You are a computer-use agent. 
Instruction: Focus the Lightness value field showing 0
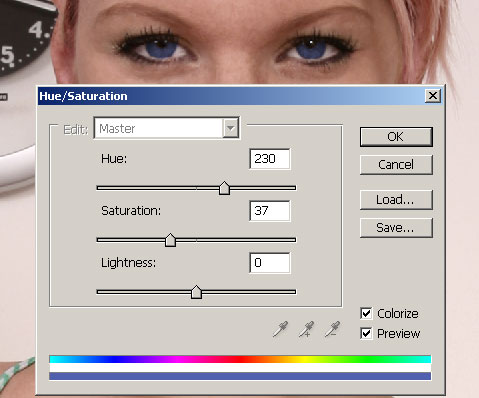point(270,263)
